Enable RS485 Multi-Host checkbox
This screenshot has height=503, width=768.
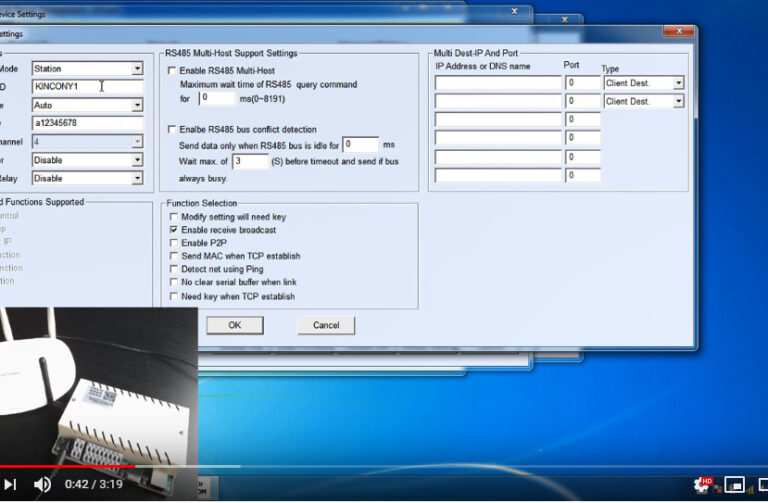pos(172,71)
